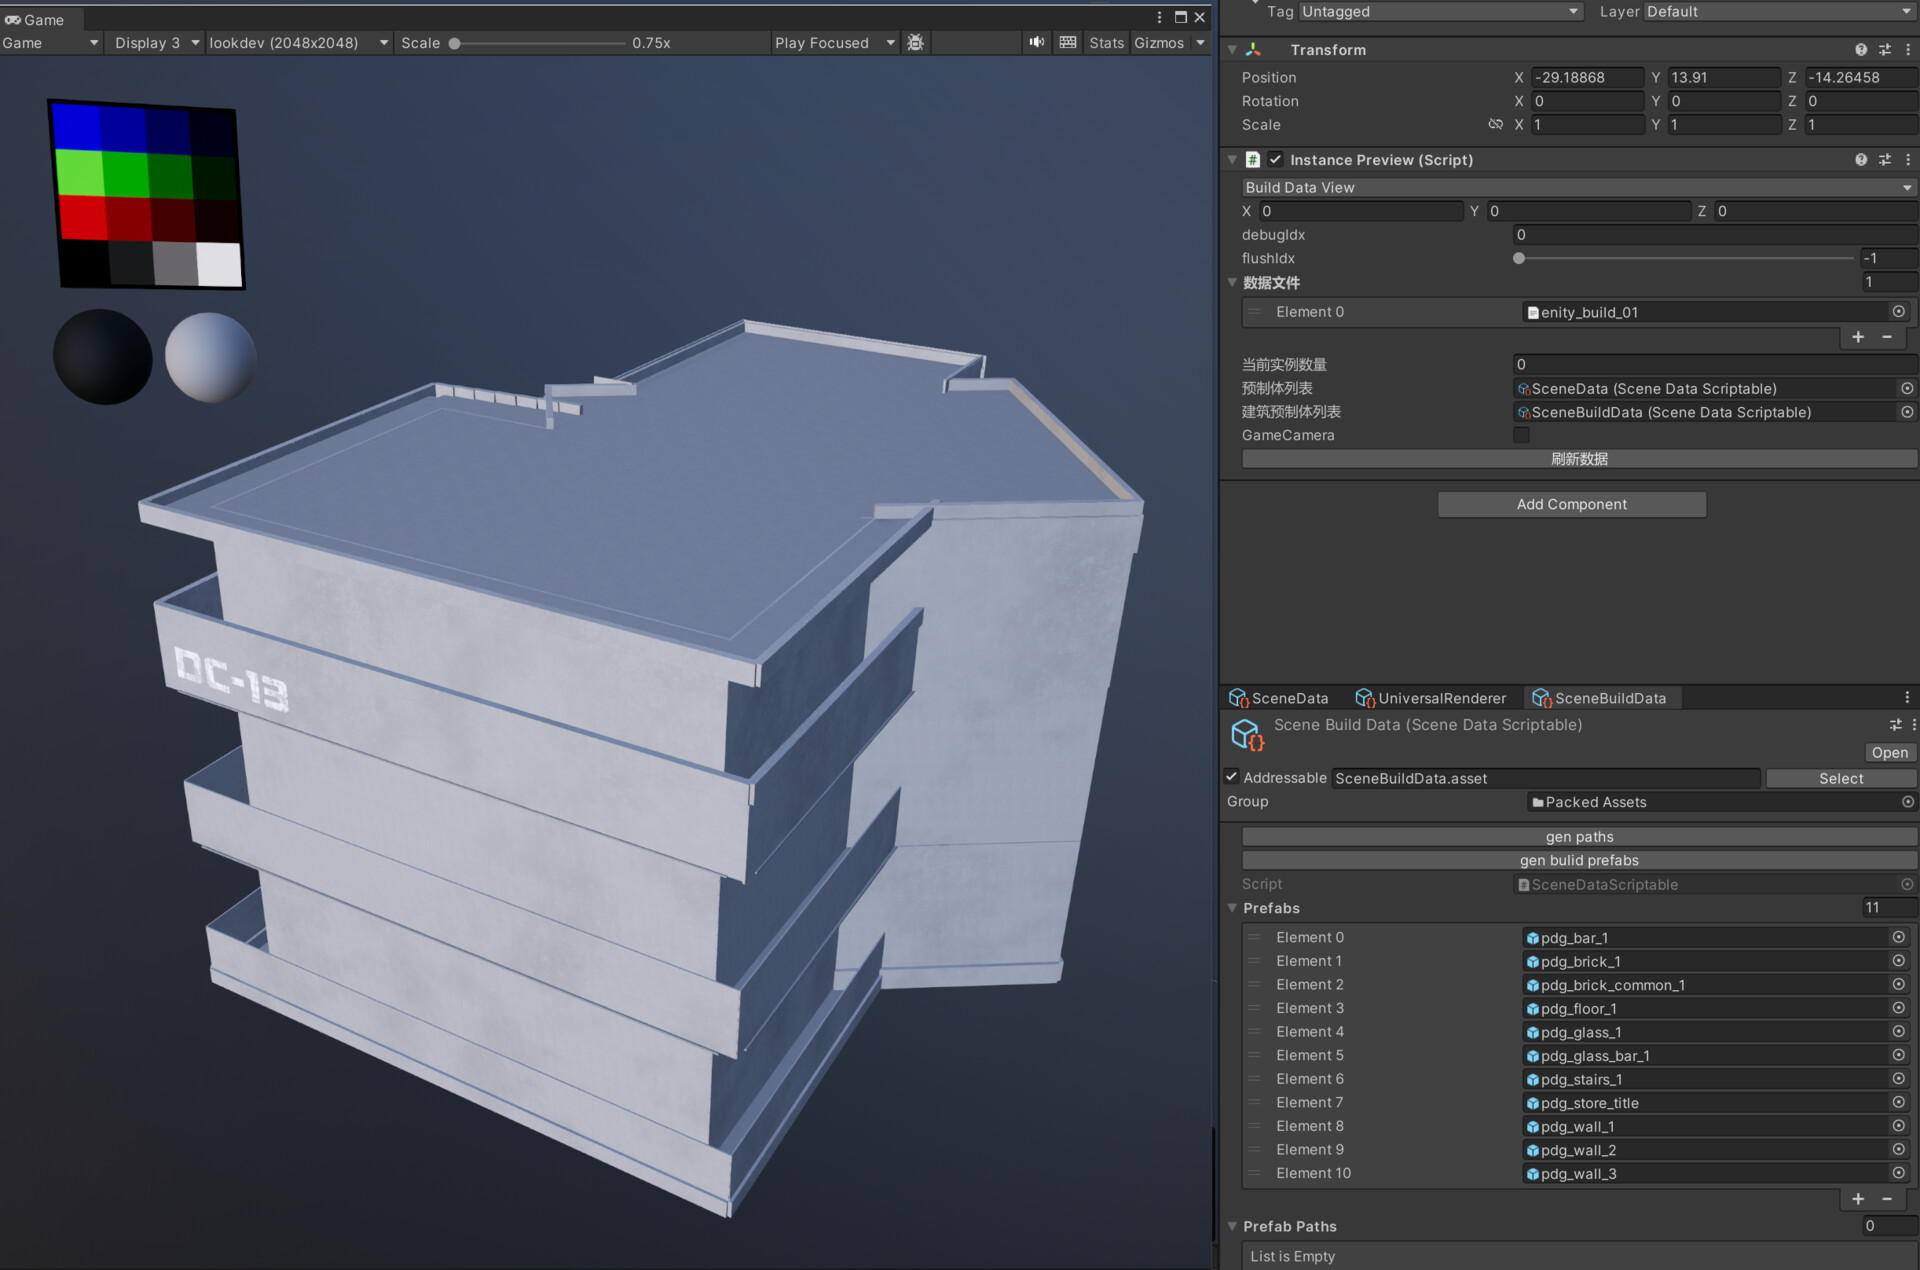Open the Build Data View dropdown
The image size is (1920, 1270).
click(x=1575, y=187)
